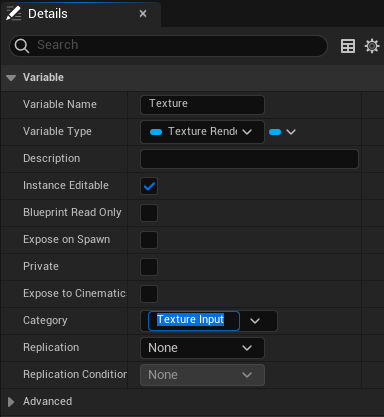Enable Expose on Spawn
This screenshot has width=384, height=417.
pyautogui.click(x=149, y=240)
